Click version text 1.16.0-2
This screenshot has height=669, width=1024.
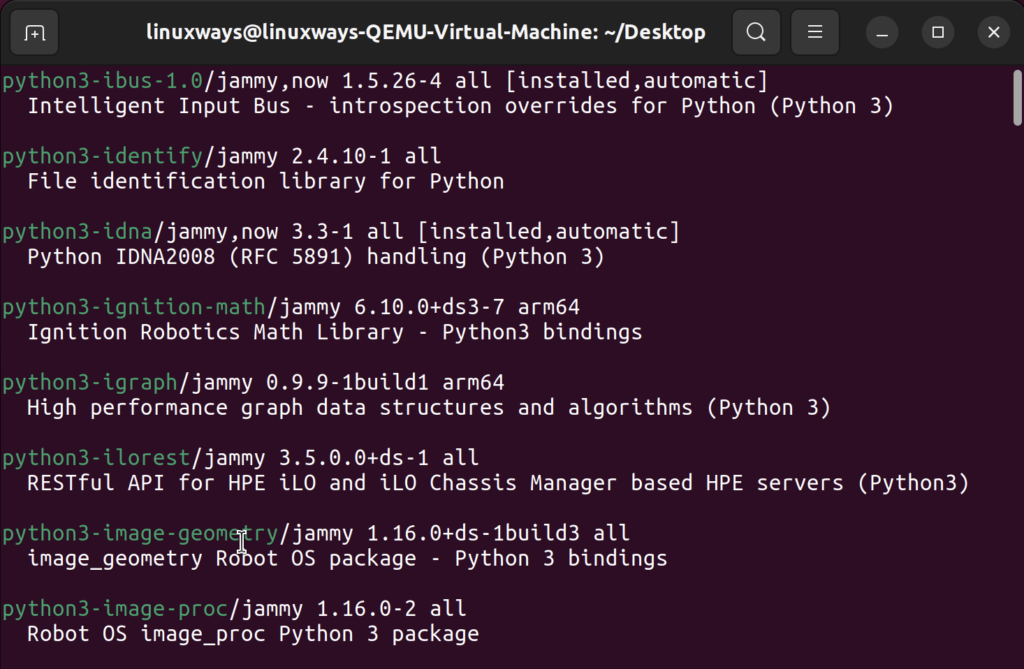click(x=366, y=608)
